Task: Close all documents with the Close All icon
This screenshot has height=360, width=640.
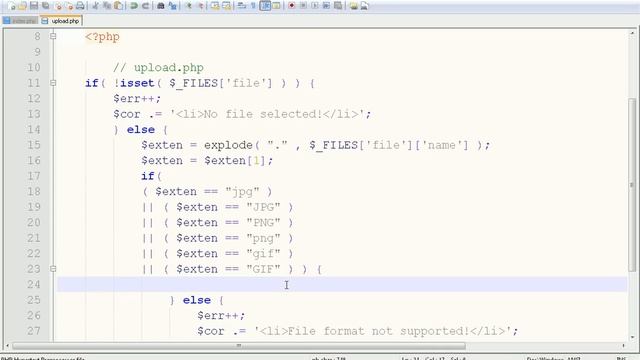Action: click(x=70, y=6)
